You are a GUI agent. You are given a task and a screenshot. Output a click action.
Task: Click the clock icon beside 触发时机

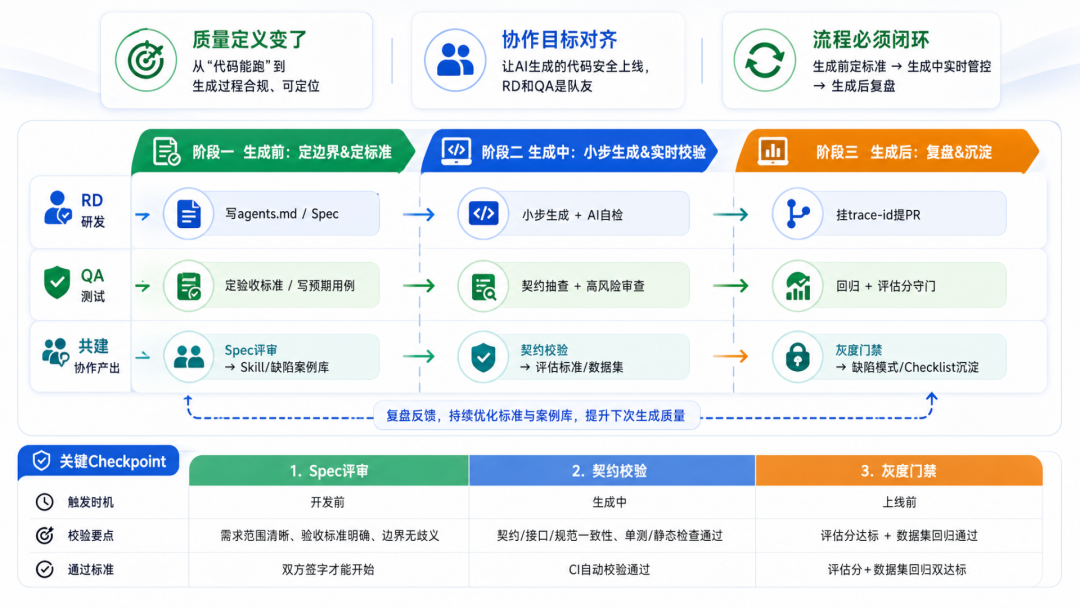(x=45, y=502)
